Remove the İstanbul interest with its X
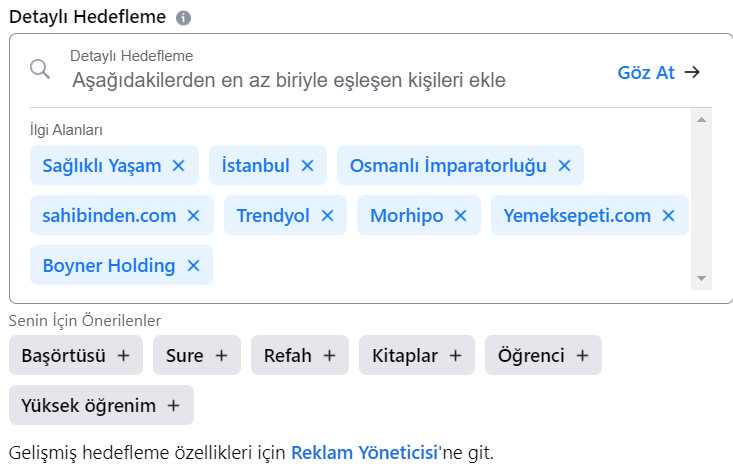 (307, 166)
